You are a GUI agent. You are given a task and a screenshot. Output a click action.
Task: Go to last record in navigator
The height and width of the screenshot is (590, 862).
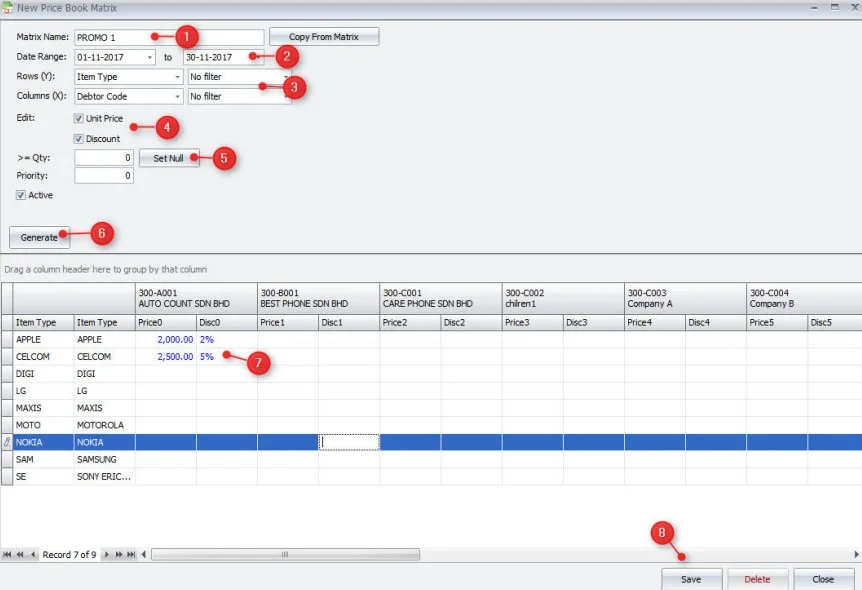pos(131,554)
